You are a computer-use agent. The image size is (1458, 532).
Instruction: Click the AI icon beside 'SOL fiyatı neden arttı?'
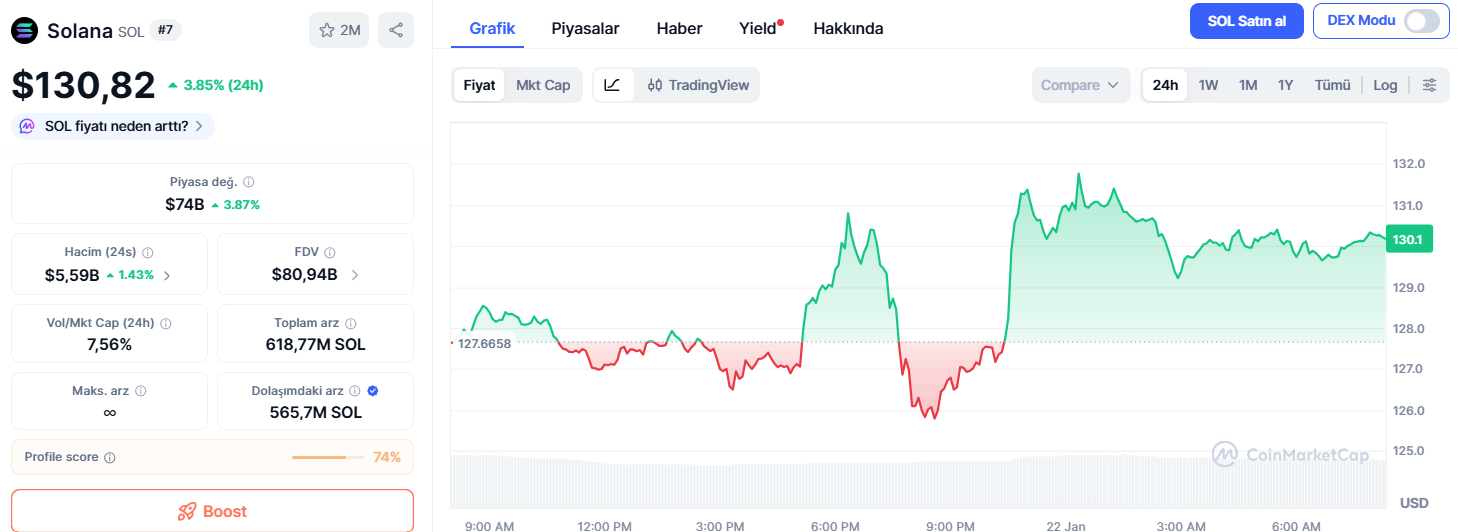click(x=27, y=126)
